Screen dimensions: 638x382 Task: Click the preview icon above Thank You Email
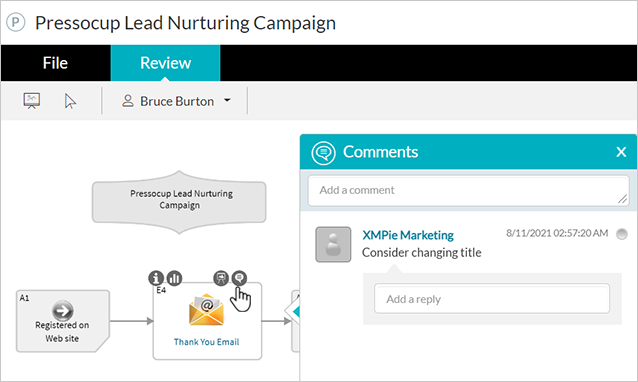pos(221,278)
